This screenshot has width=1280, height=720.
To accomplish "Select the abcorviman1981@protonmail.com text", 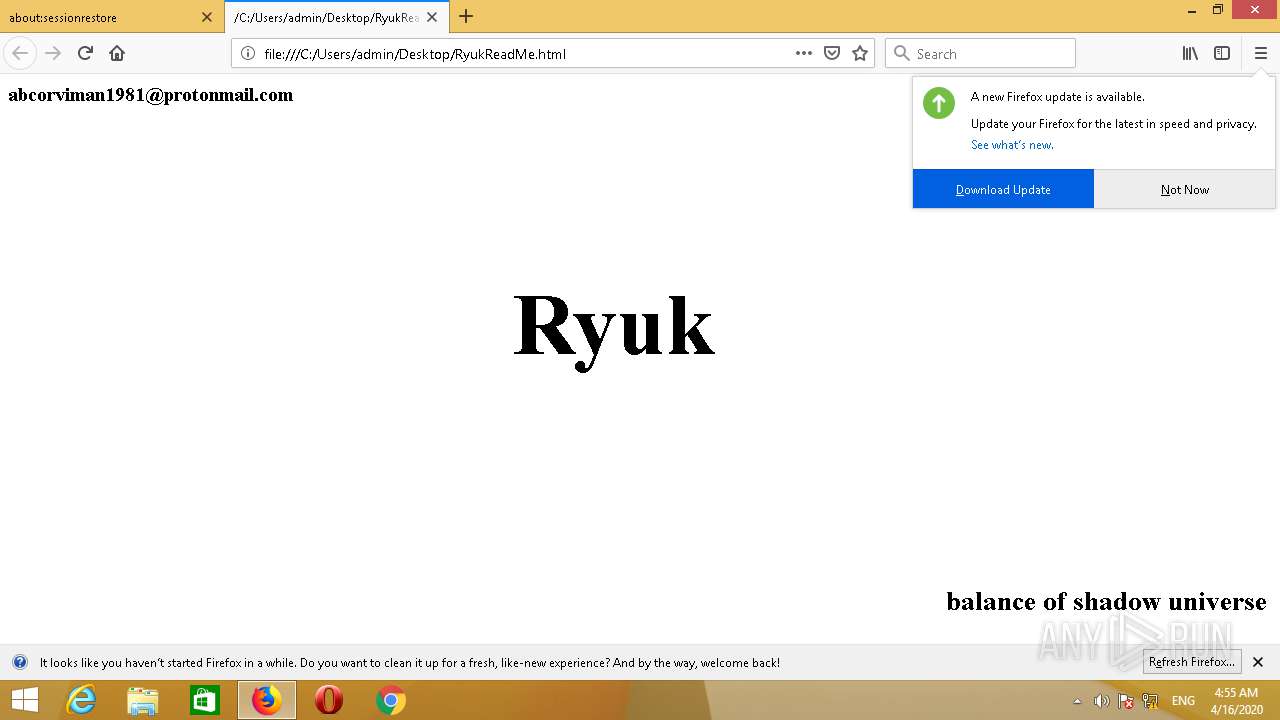I will coord(150,95).
